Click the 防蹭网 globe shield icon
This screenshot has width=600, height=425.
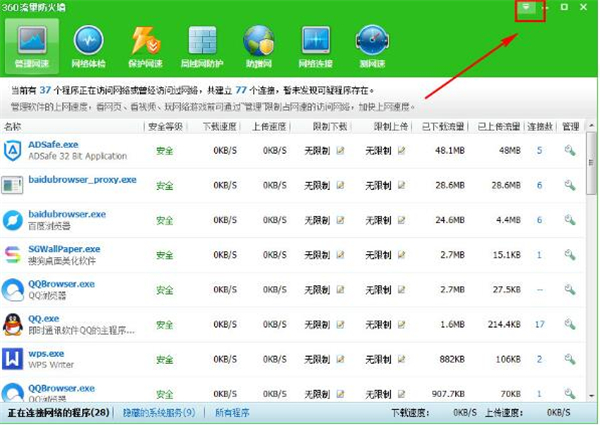click(x=259, y=46)
